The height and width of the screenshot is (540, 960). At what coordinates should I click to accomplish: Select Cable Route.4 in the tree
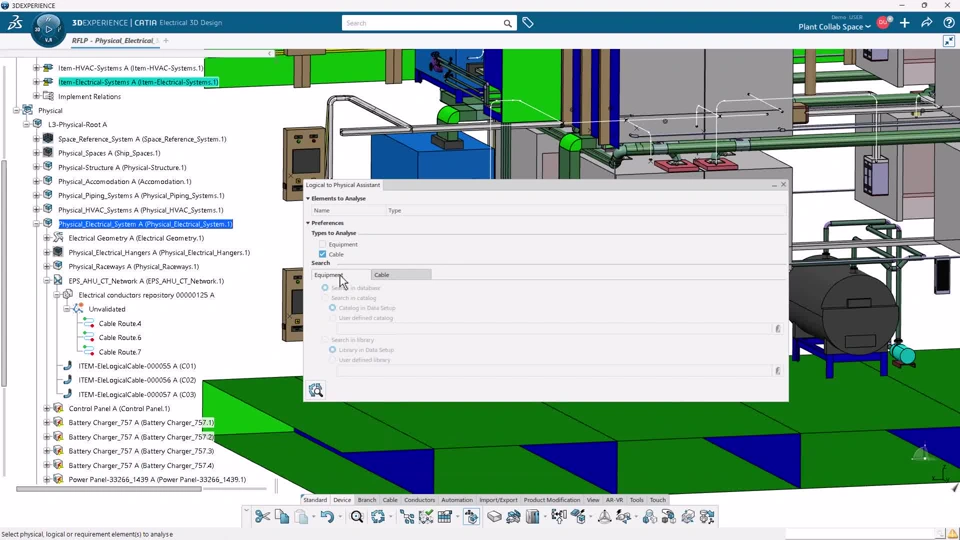click(x=120, y=323)
